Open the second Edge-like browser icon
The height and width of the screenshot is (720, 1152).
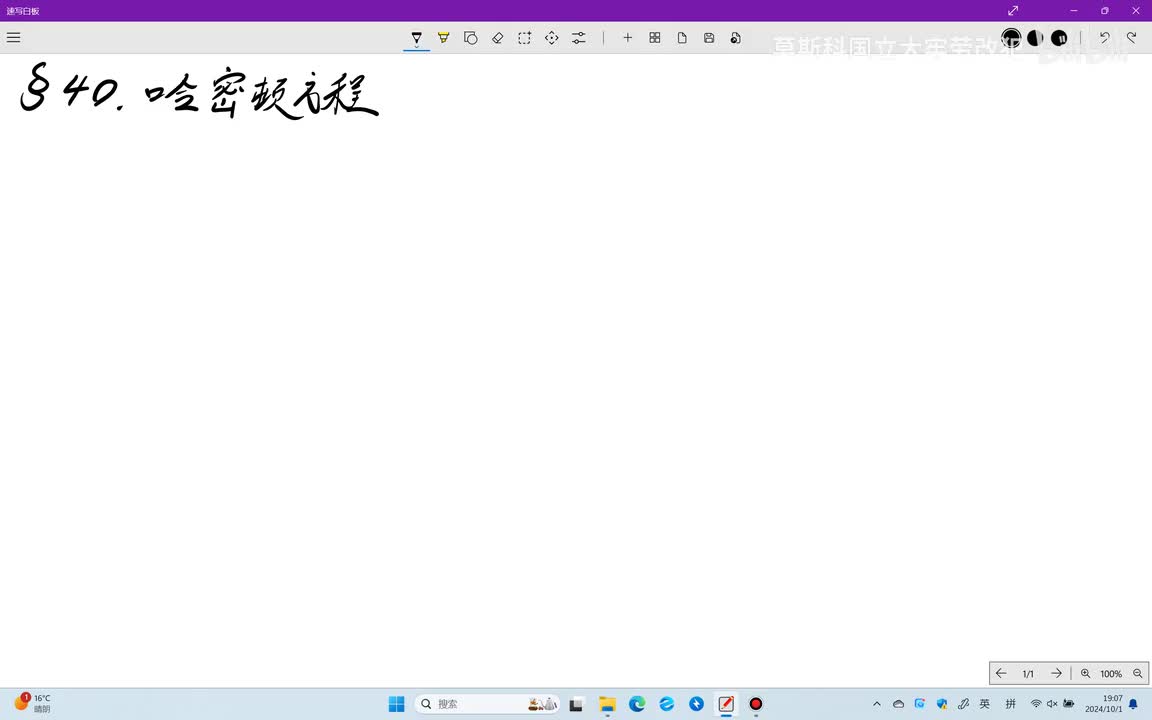(666, 704)
